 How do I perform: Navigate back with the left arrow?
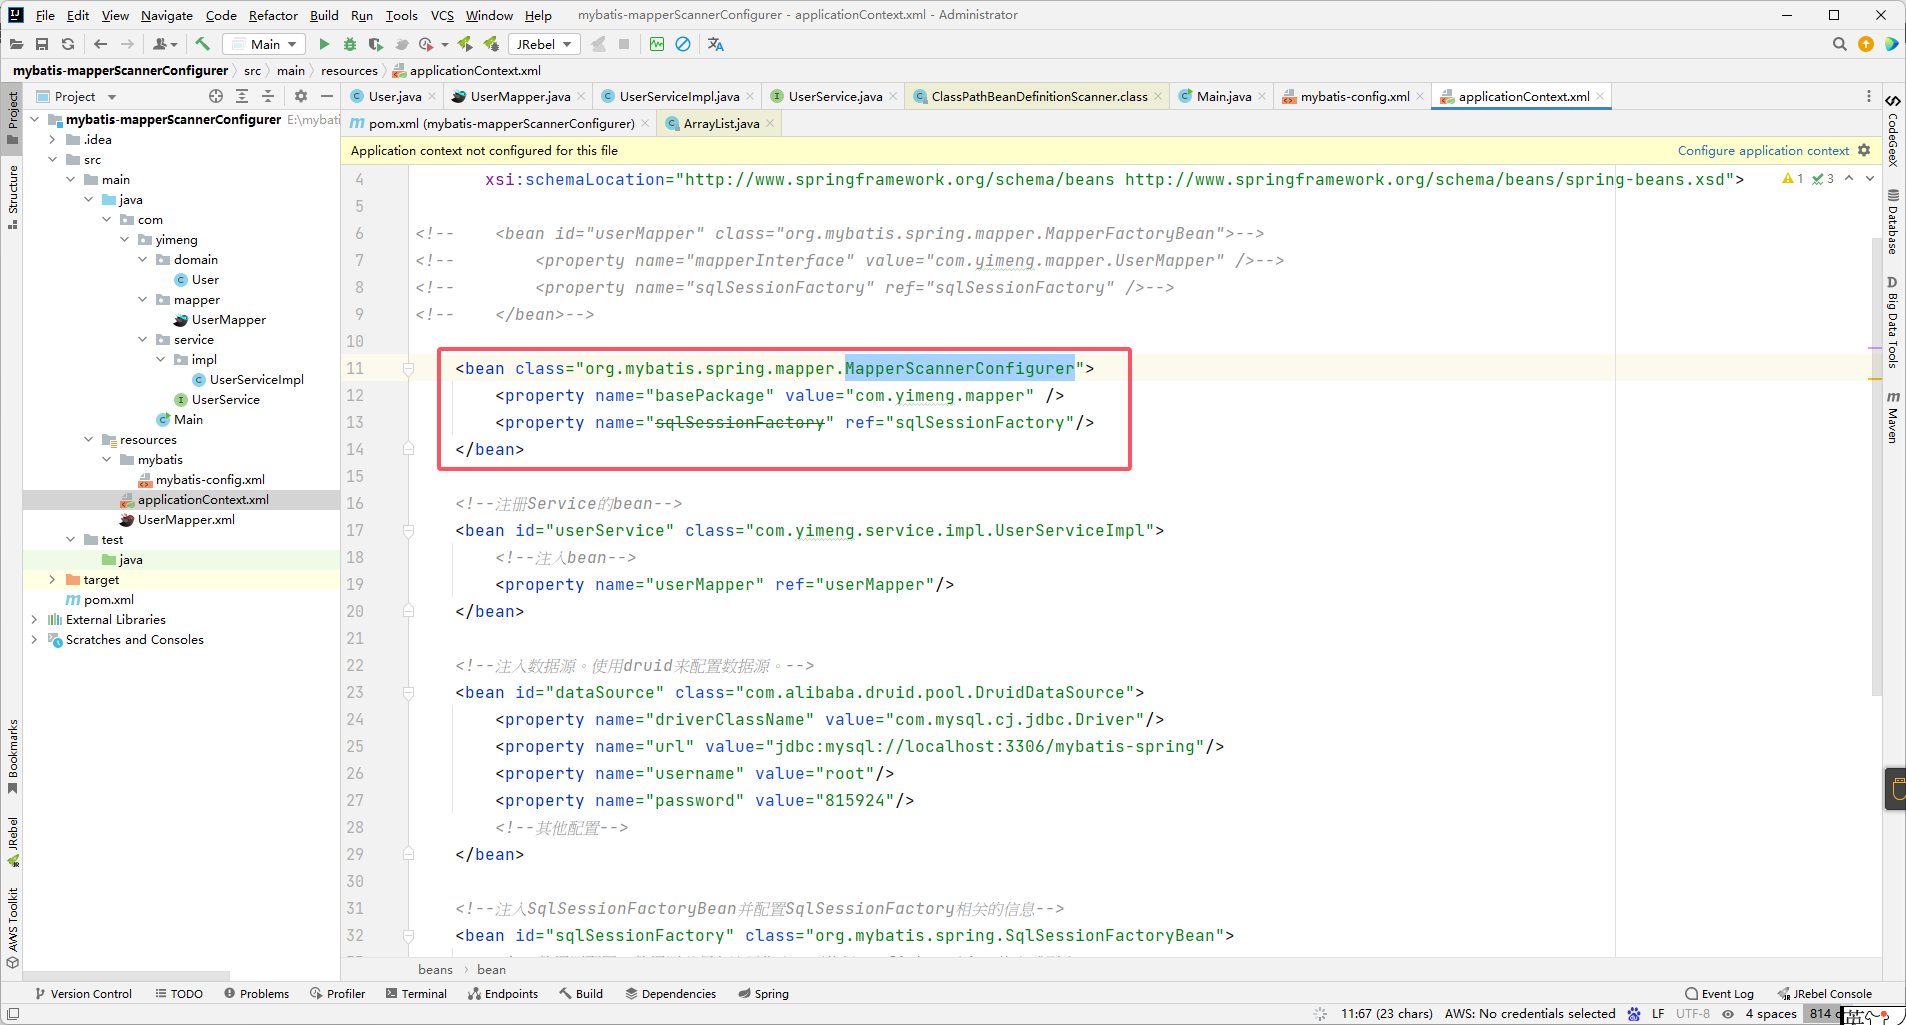[100, 44]
